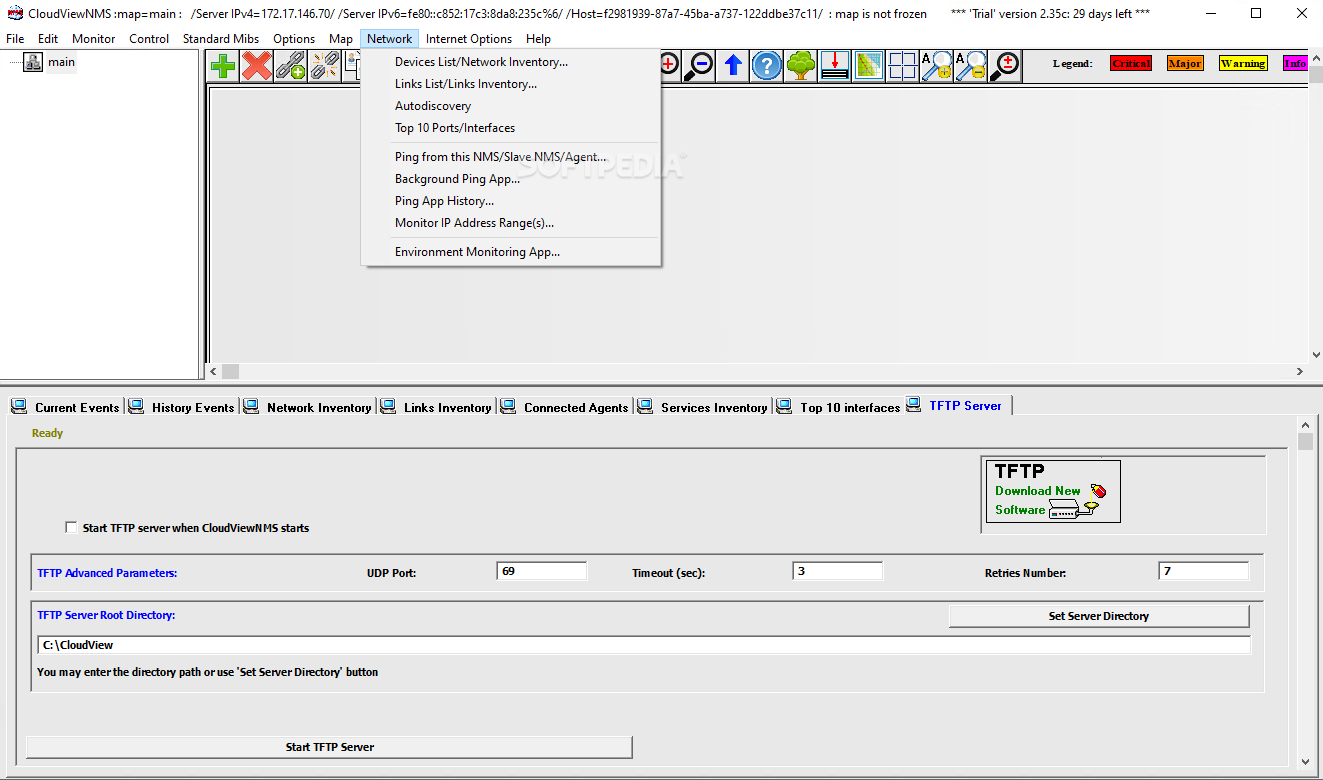Open the Control menu
Viewport: 1323px width, 780px height.
coord(149,39)
